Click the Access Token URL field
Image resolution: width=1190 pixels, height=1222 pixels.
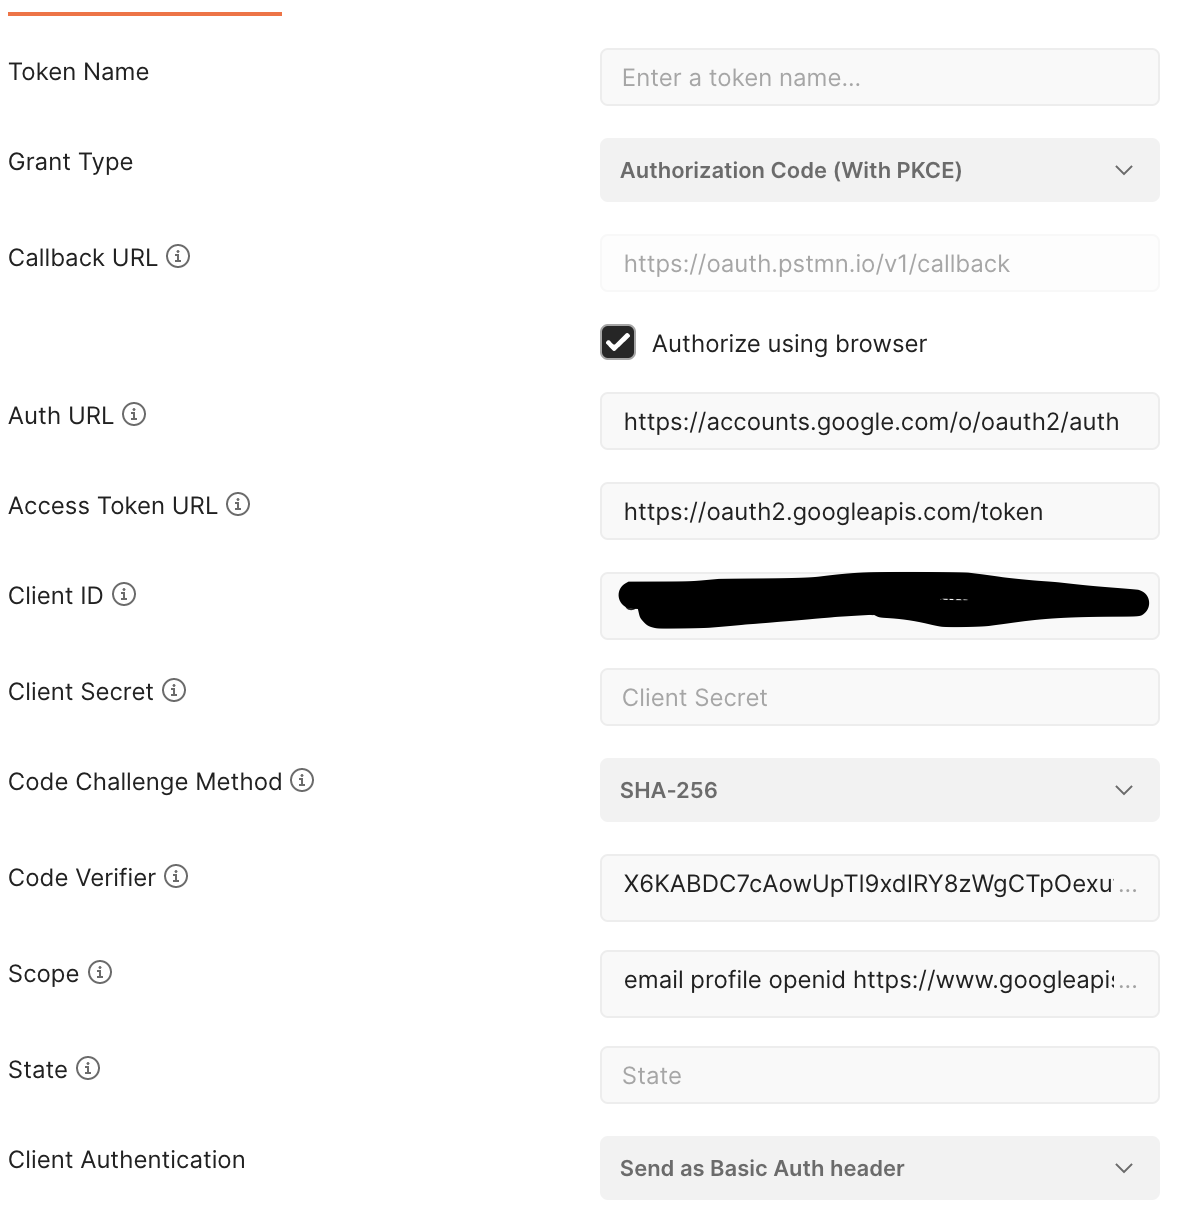click(879, 511)
